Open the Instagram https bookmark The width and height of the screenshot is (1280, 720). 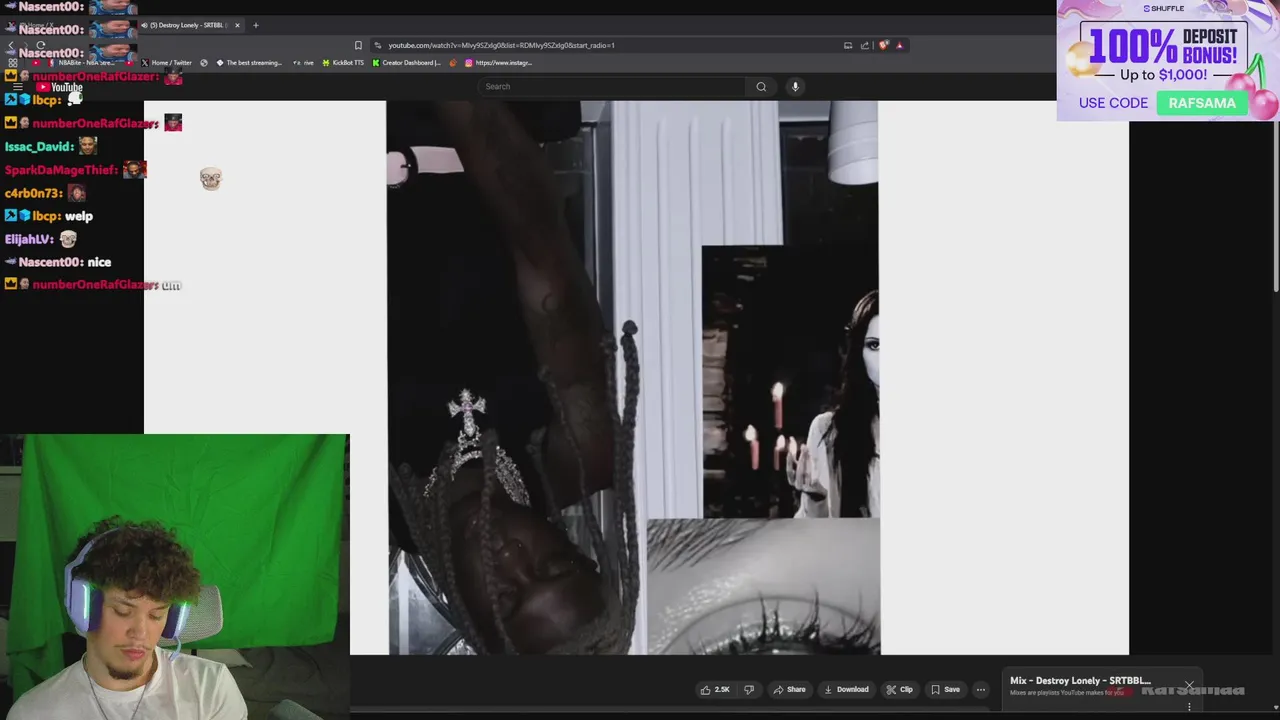click(498, 63)
